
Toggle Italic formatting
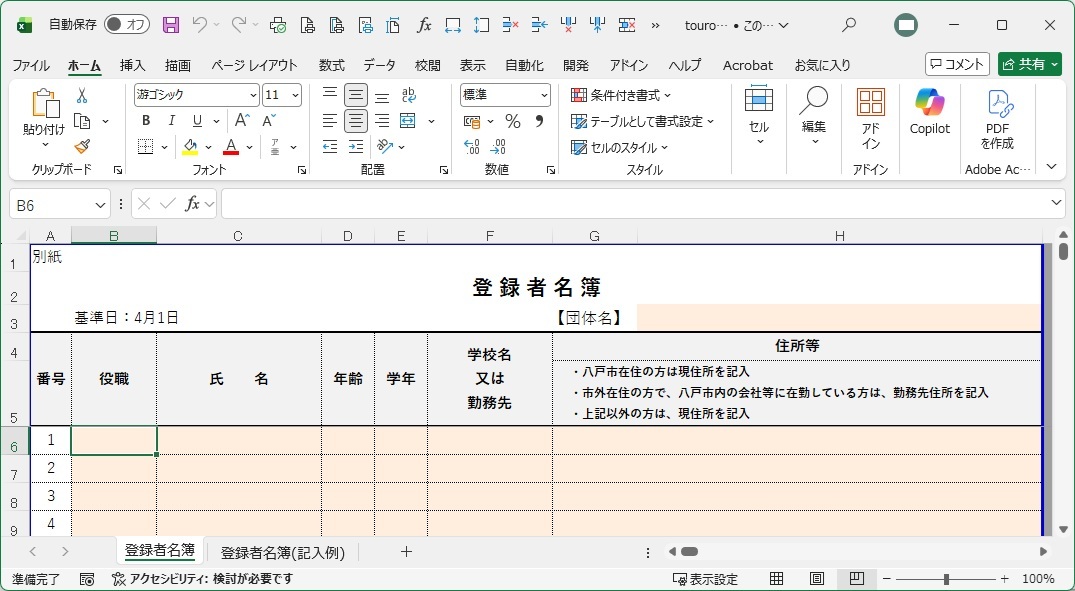pyautogui.click(x=172, y=121)
